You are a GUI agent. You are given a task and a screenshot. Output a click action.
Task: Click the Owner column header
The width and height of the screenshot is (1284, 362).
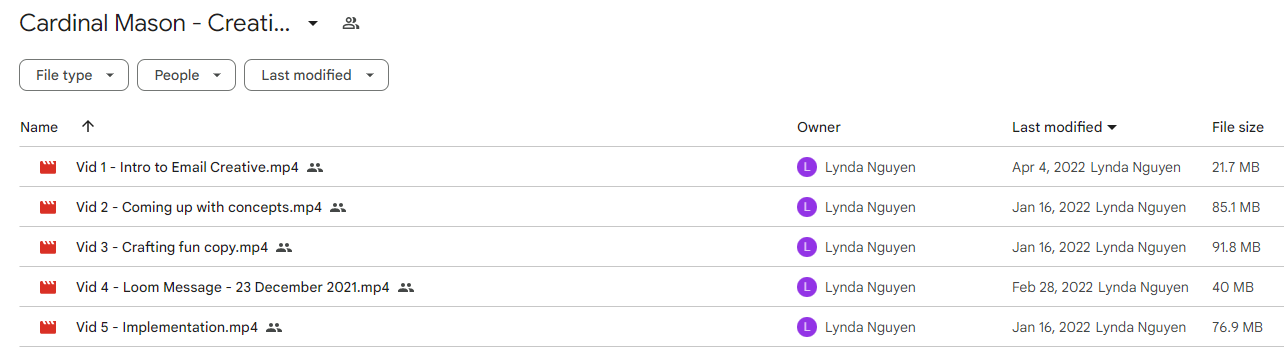pos(819,127)
